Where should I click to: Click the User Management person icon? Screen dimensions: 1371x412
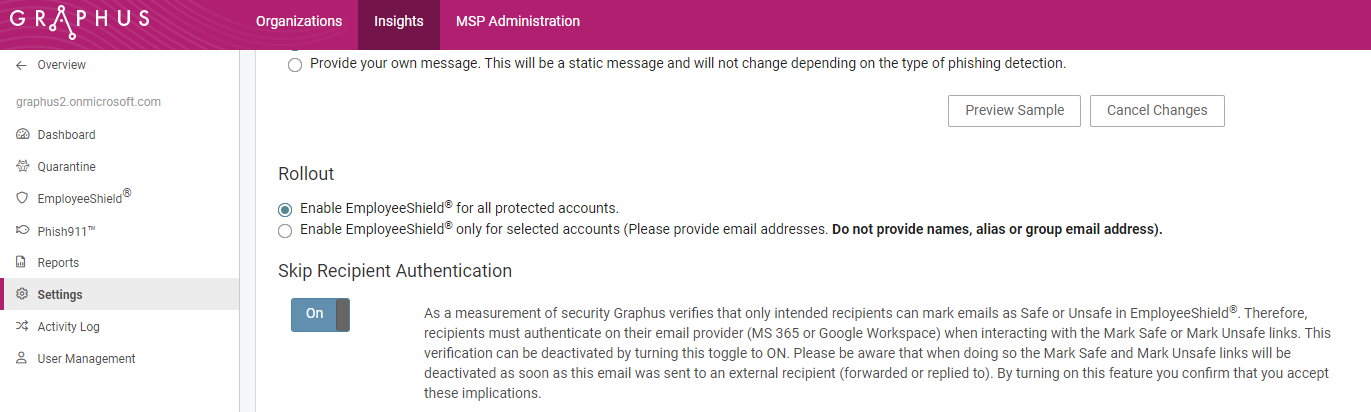pos(23,359)
